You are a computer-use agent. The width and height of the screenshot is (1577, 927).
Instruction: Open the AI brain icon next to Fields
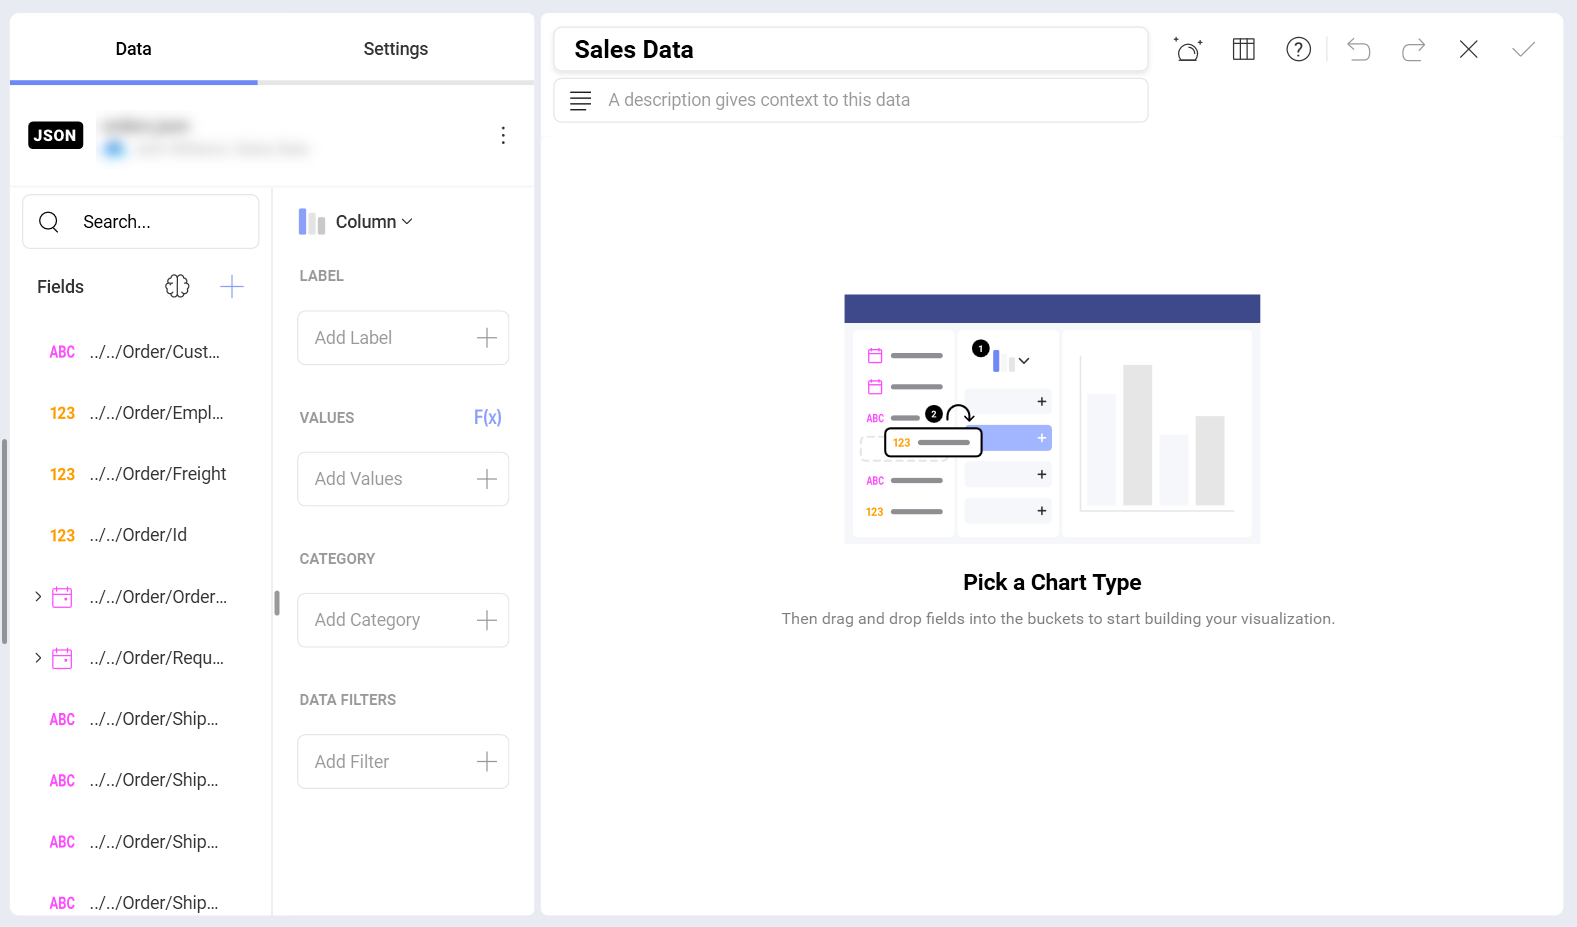click(177, 287)
